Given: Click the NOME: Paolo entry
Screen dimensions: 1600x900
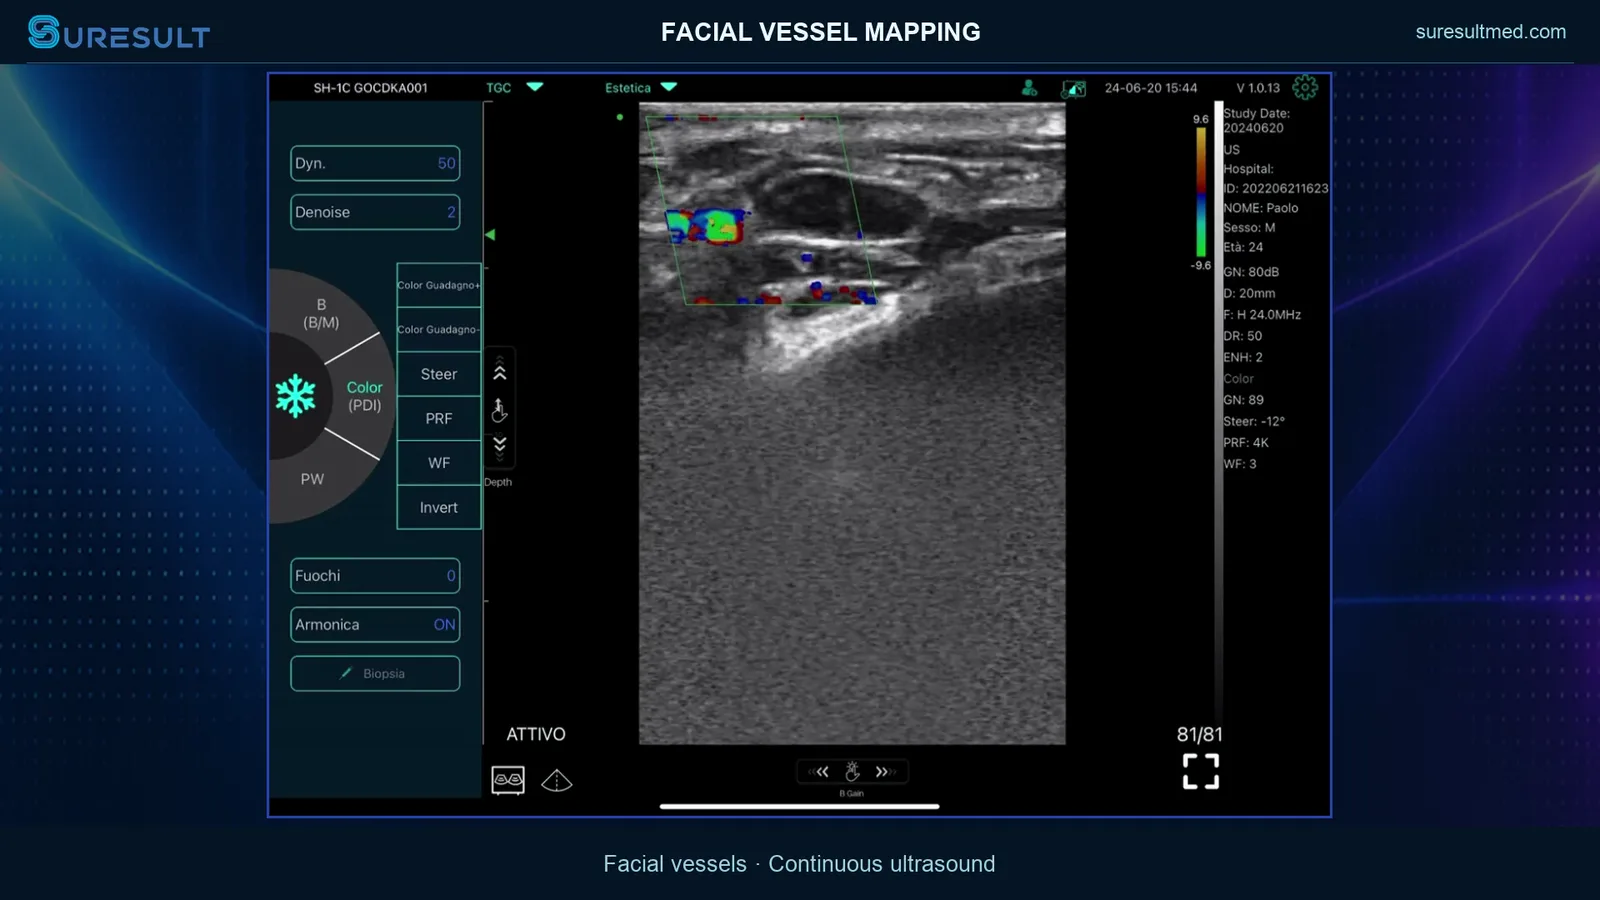Looking at the screenshot, I should 1261,208.
